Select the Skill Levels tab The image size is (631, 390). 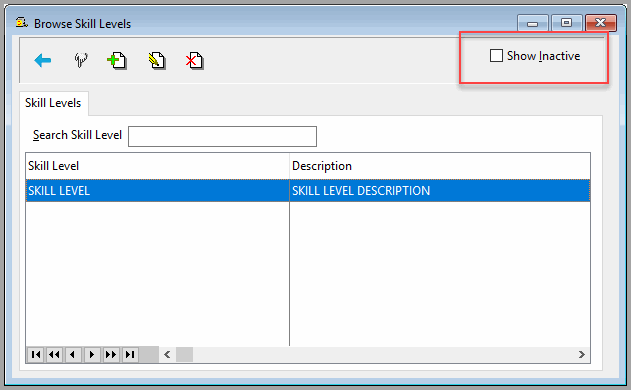coord(53,103)
